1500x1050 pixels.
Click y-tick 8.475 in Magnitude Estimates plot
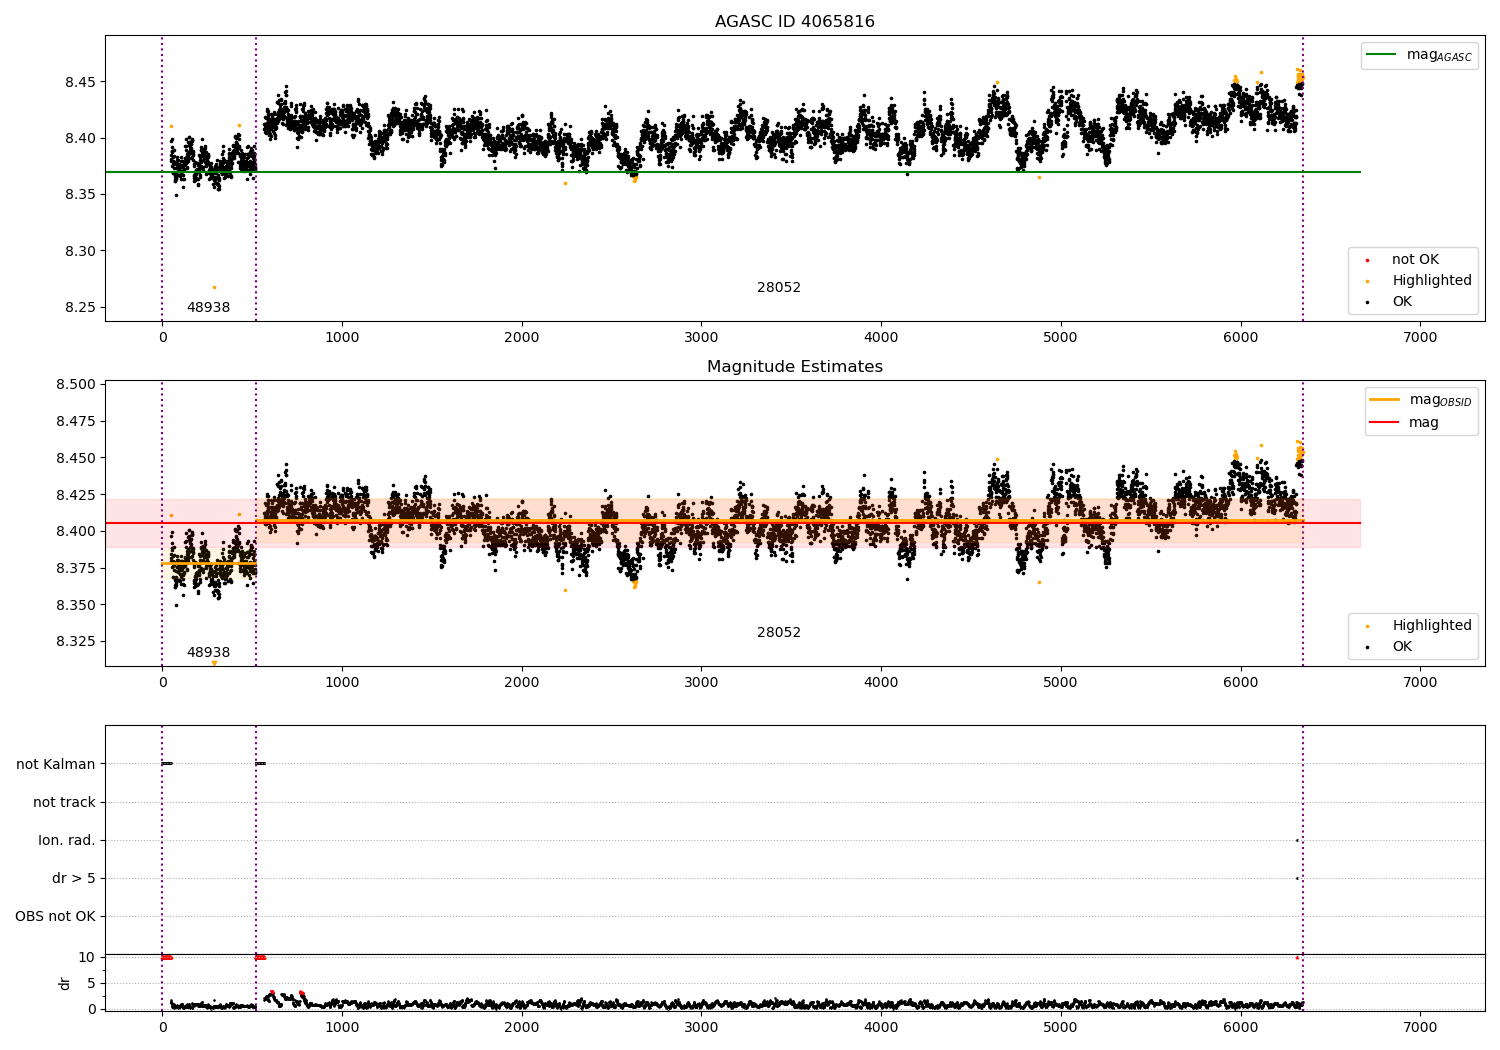pyautogui.click(x=76, y=421)
